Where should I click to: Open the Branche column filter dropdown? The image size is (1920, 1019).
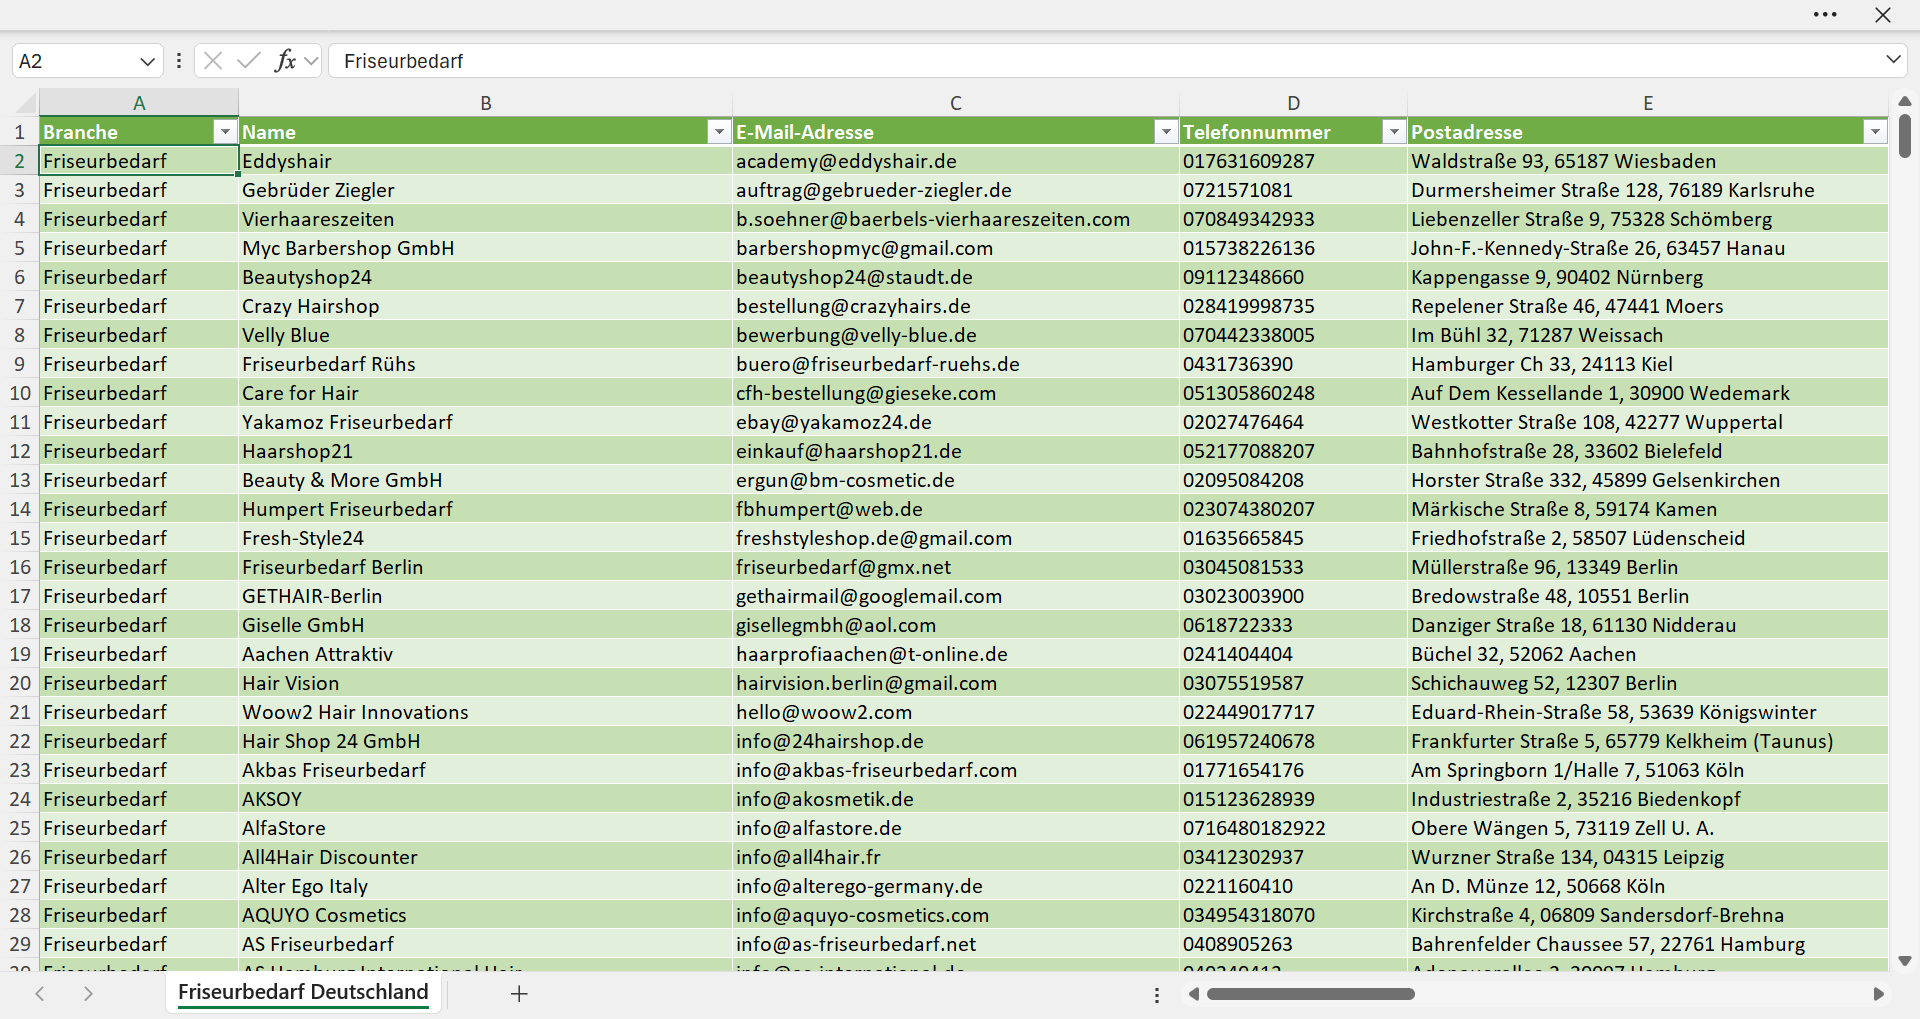tap(225, 132)
